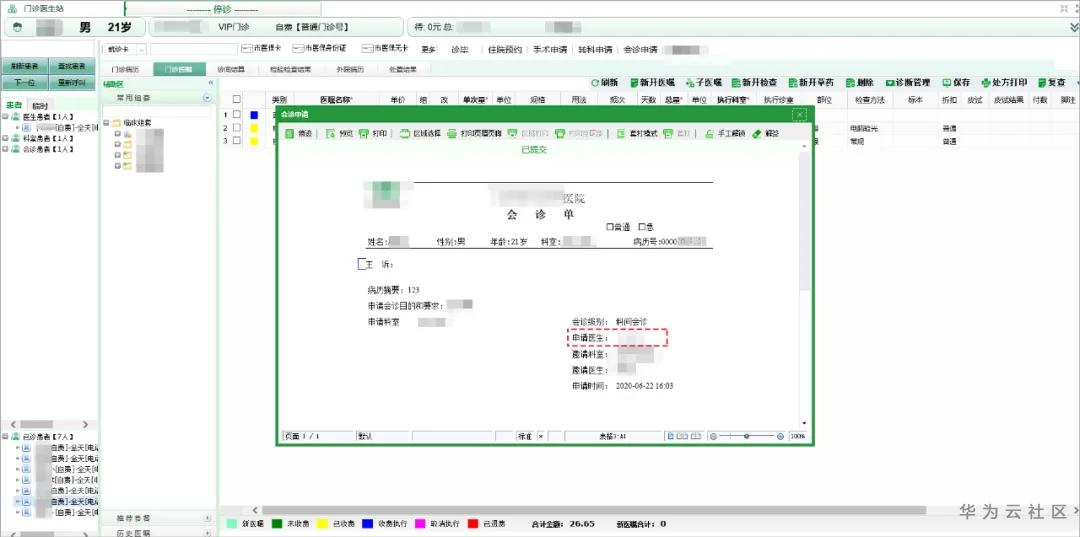Click the page-setup printer icon after 区域选择
Viewport: 1080px width, 537px height.
pyautogui.click(x=452, y=134)
